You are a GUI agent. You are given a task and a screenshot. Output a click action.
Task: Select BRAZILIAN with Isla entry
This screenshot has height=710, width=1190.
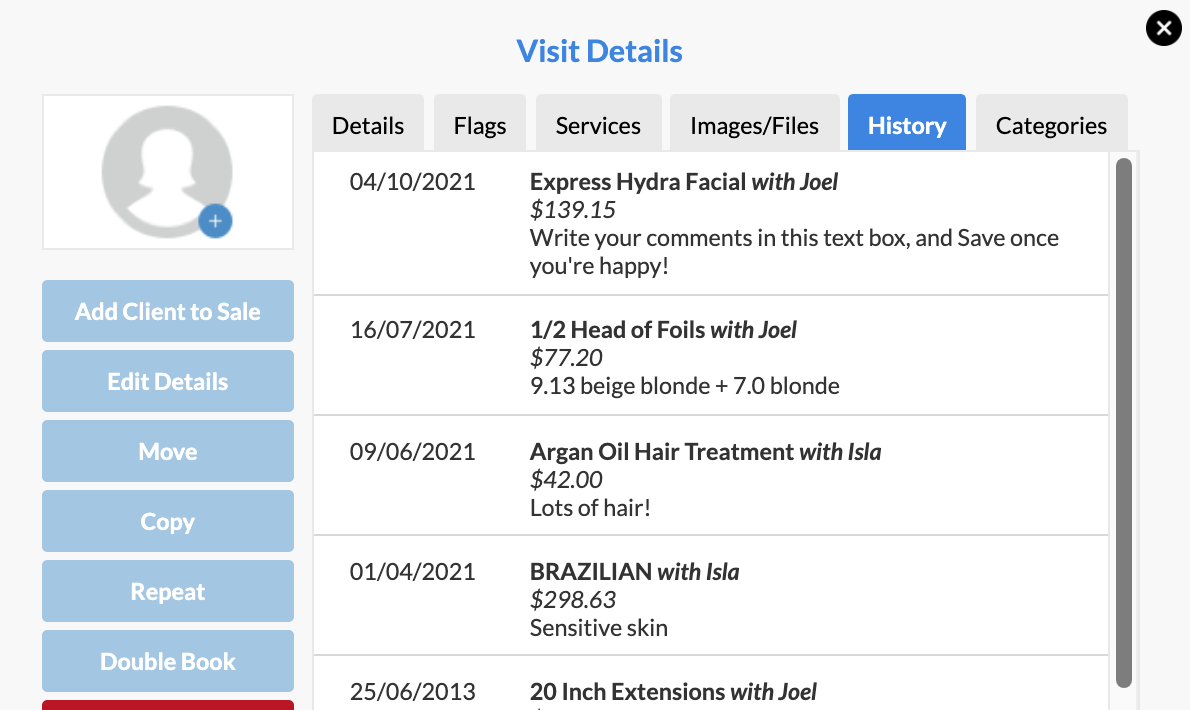click(x=634, y=572)
